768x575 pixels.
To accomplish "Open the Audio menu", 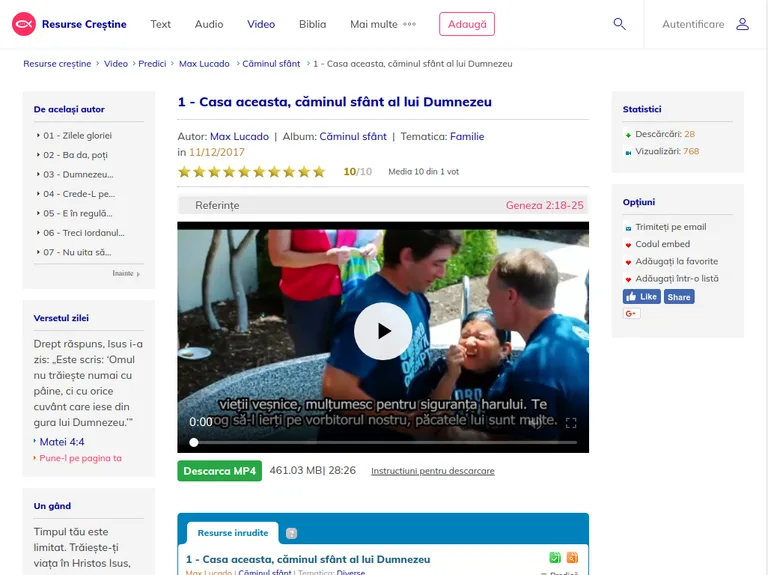I will coord(209,24).
